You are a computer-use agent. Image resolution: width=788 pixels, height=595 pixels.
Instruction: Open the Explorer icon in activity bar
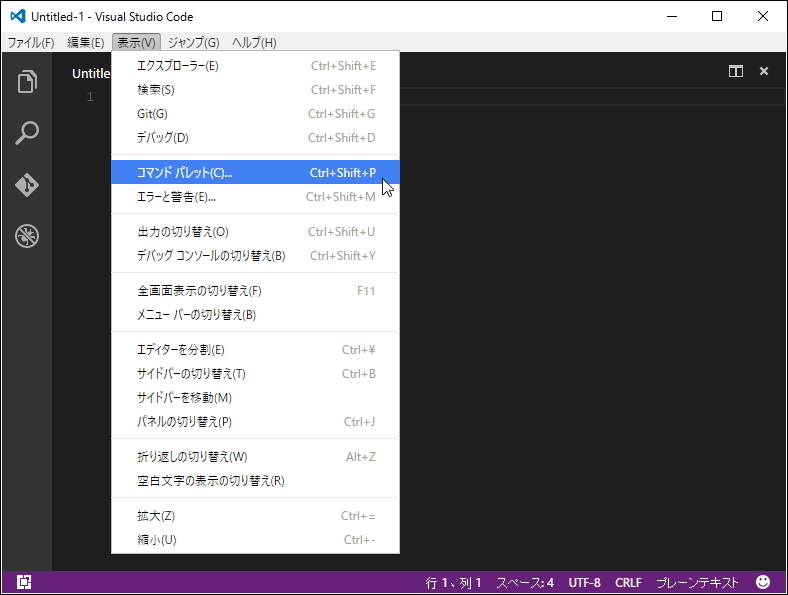27,81
